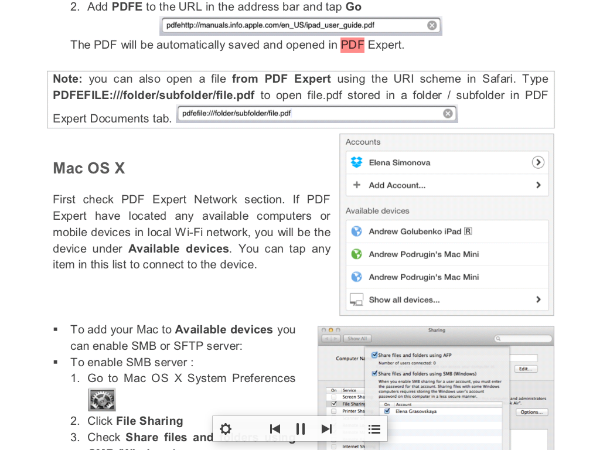This screenshot has height=450, width=600.
Task: Click the Mac OS X heading
Action: tap(89, 168)
